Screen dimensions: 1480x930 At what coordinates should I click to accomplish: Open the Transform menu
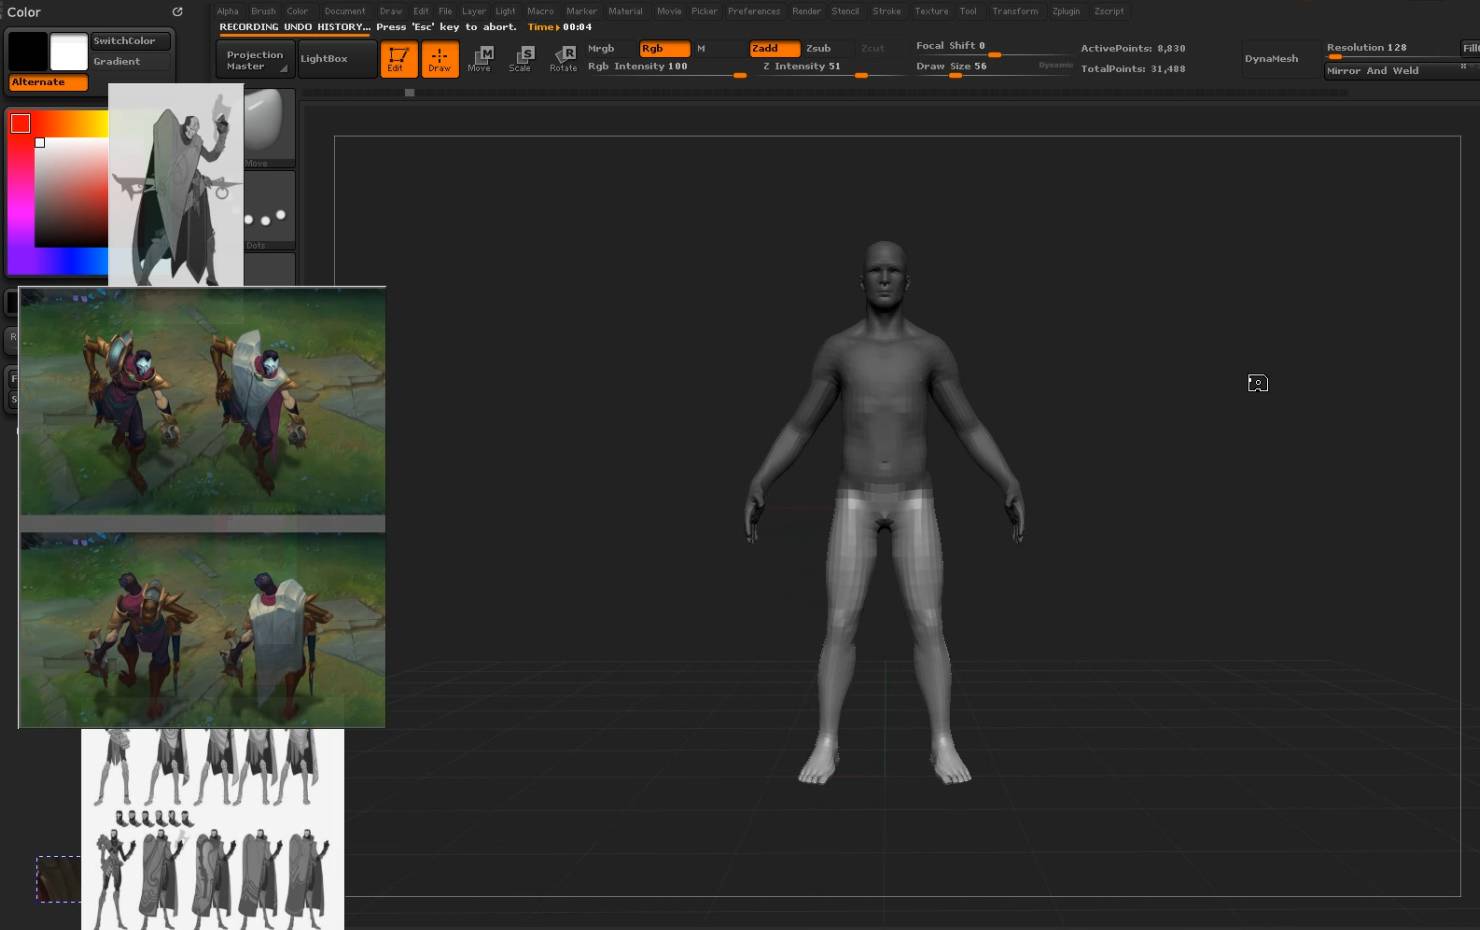pyautogui.click(x=1015, y=11)
